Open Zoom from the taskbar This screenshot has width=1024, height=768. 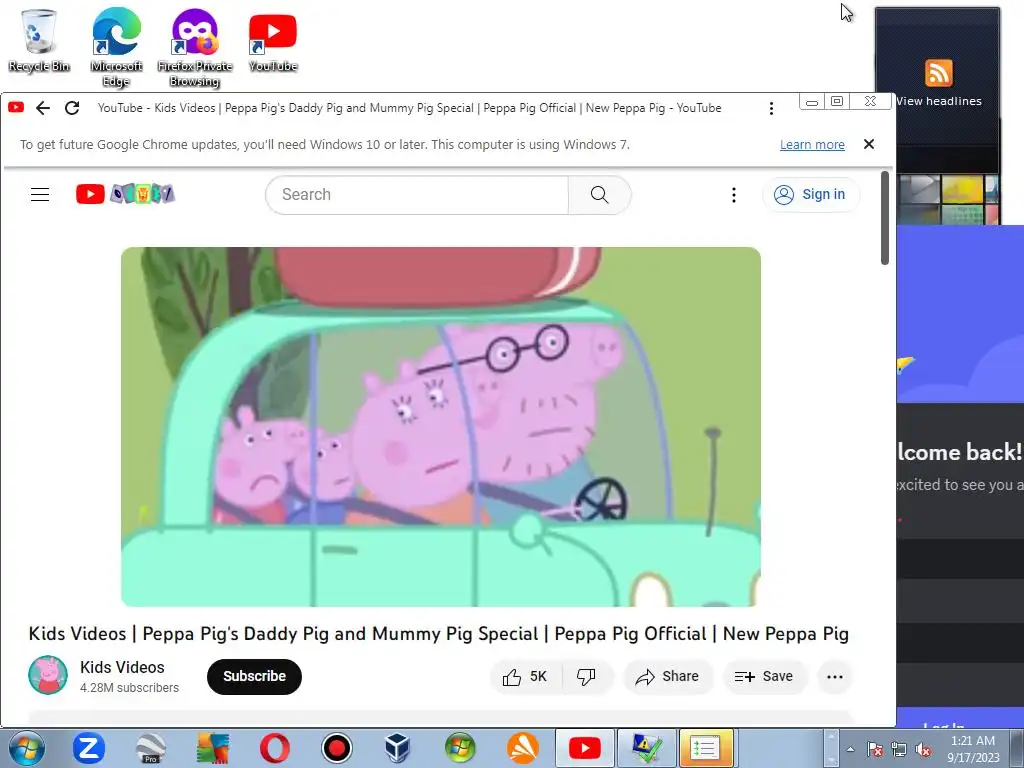(x=89, y=748)
